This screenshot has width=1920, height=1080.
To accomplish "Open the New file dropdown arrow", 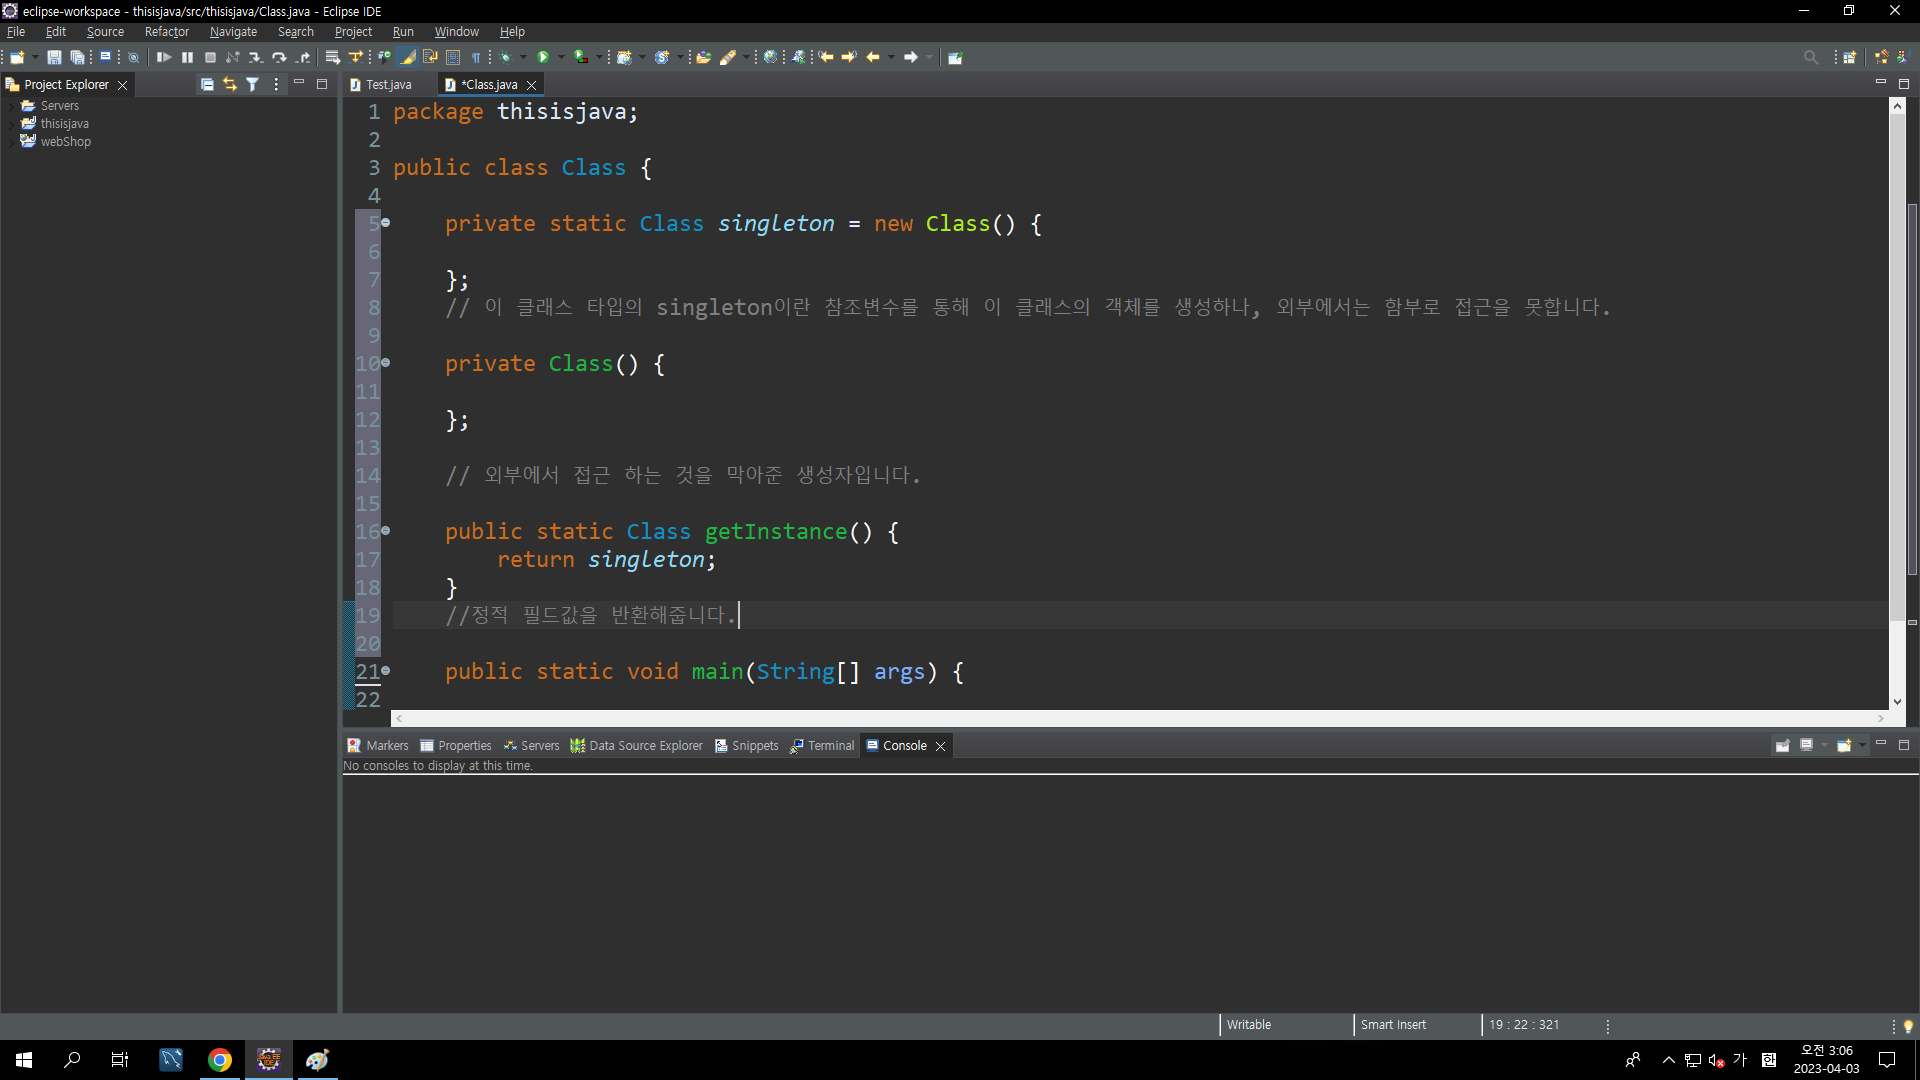I will (x=35, y=58).
